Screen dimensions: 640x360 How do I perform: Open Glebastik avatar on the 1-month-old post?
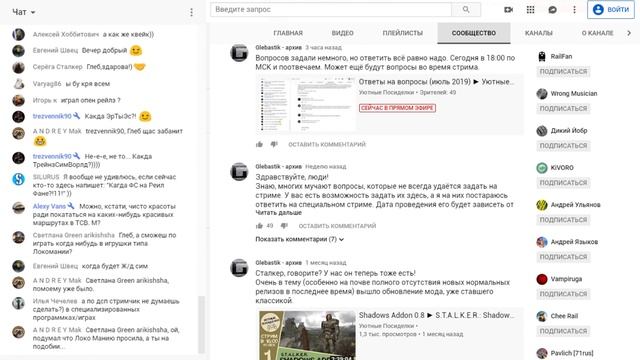click(239, 268)
